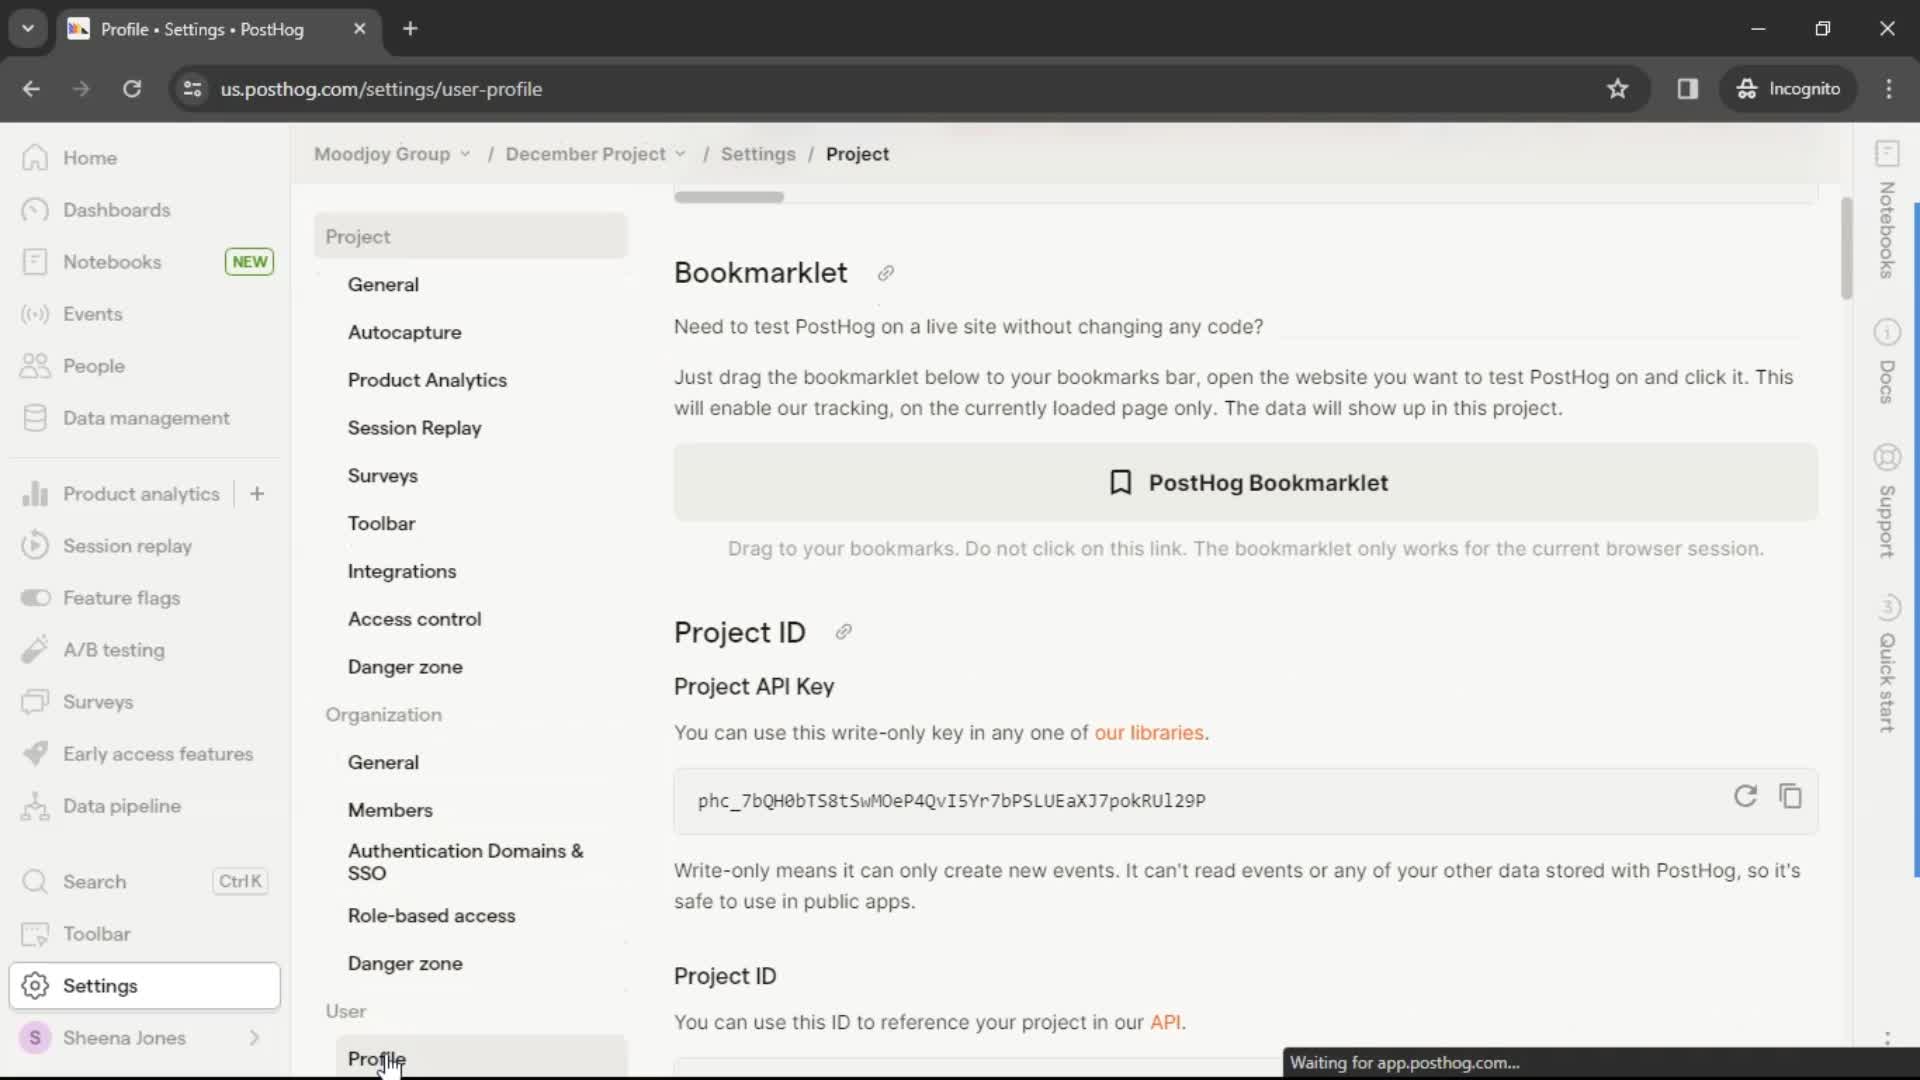Click the Data pipeline icon in sidebar

click(36, 806)
